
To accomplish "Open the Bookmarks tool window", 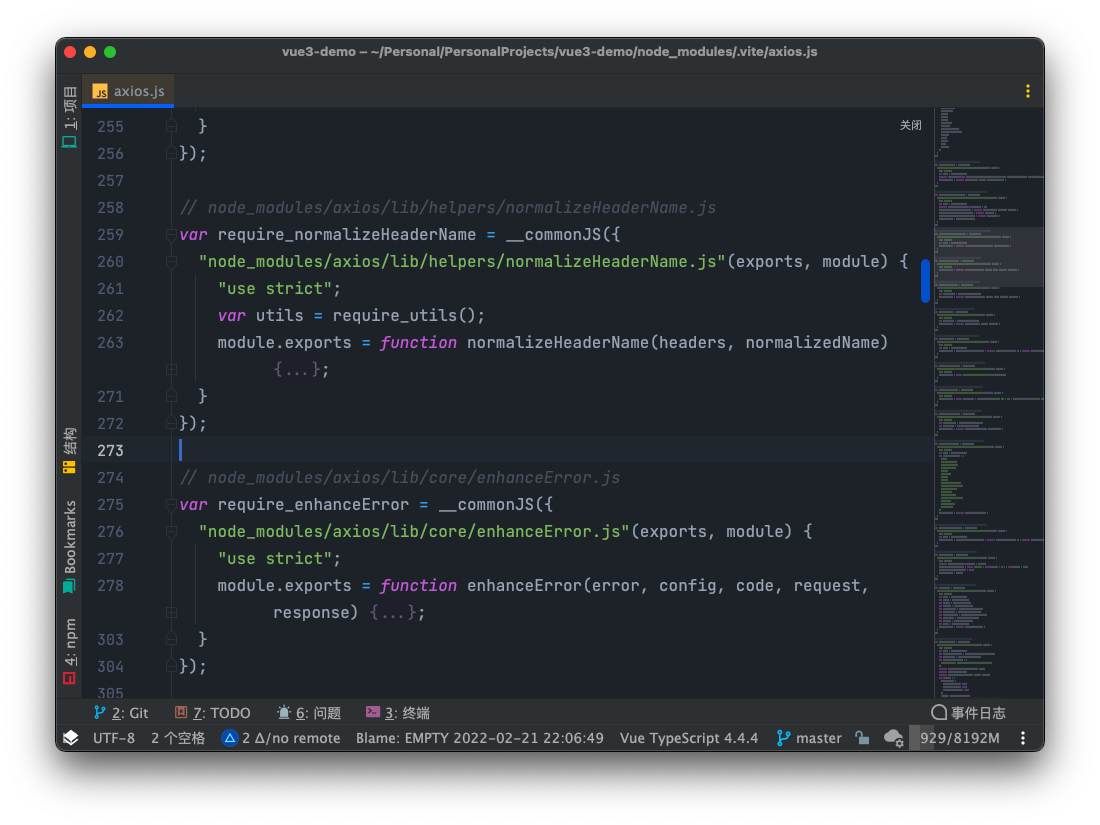I will tap(69, 546).
